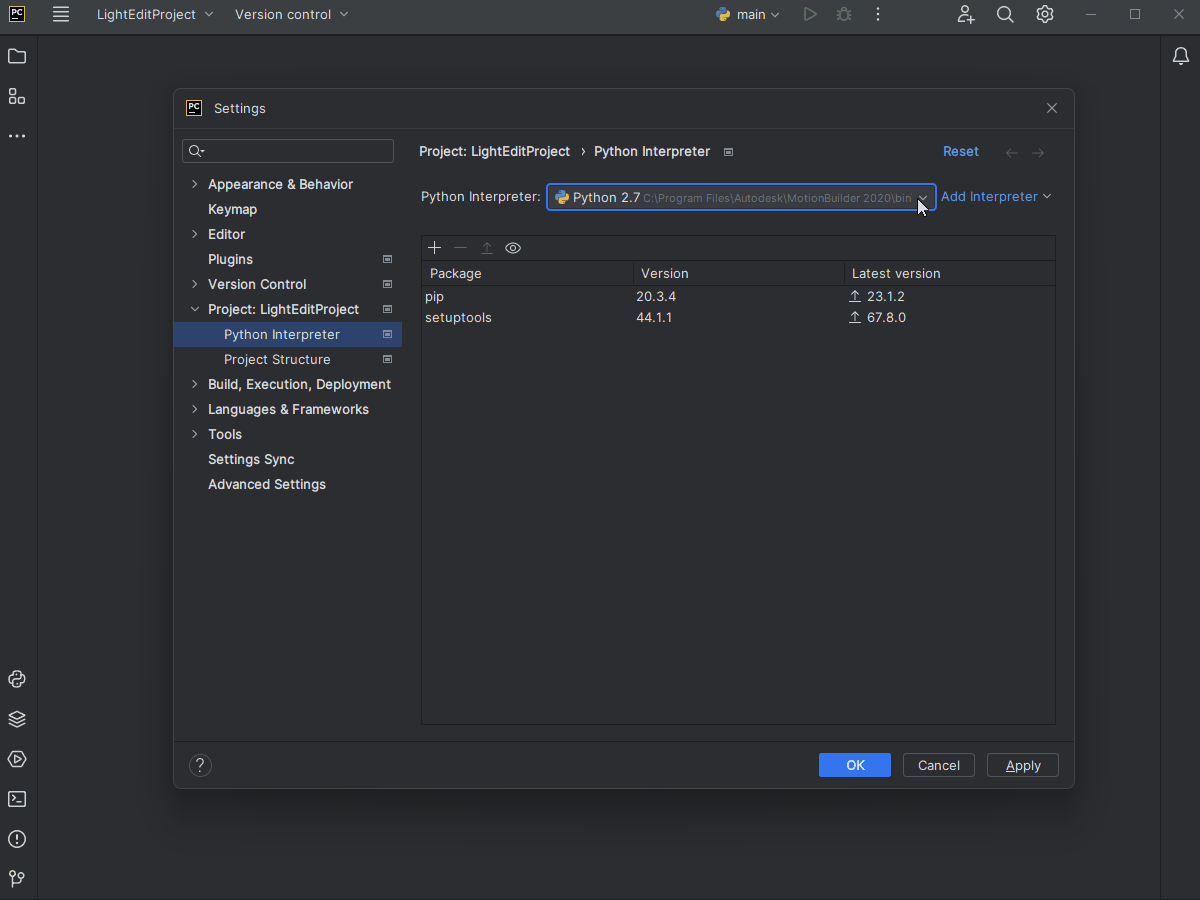Click Apply button
This screenshot has width=1200, height=900.
coord(1023,765)
